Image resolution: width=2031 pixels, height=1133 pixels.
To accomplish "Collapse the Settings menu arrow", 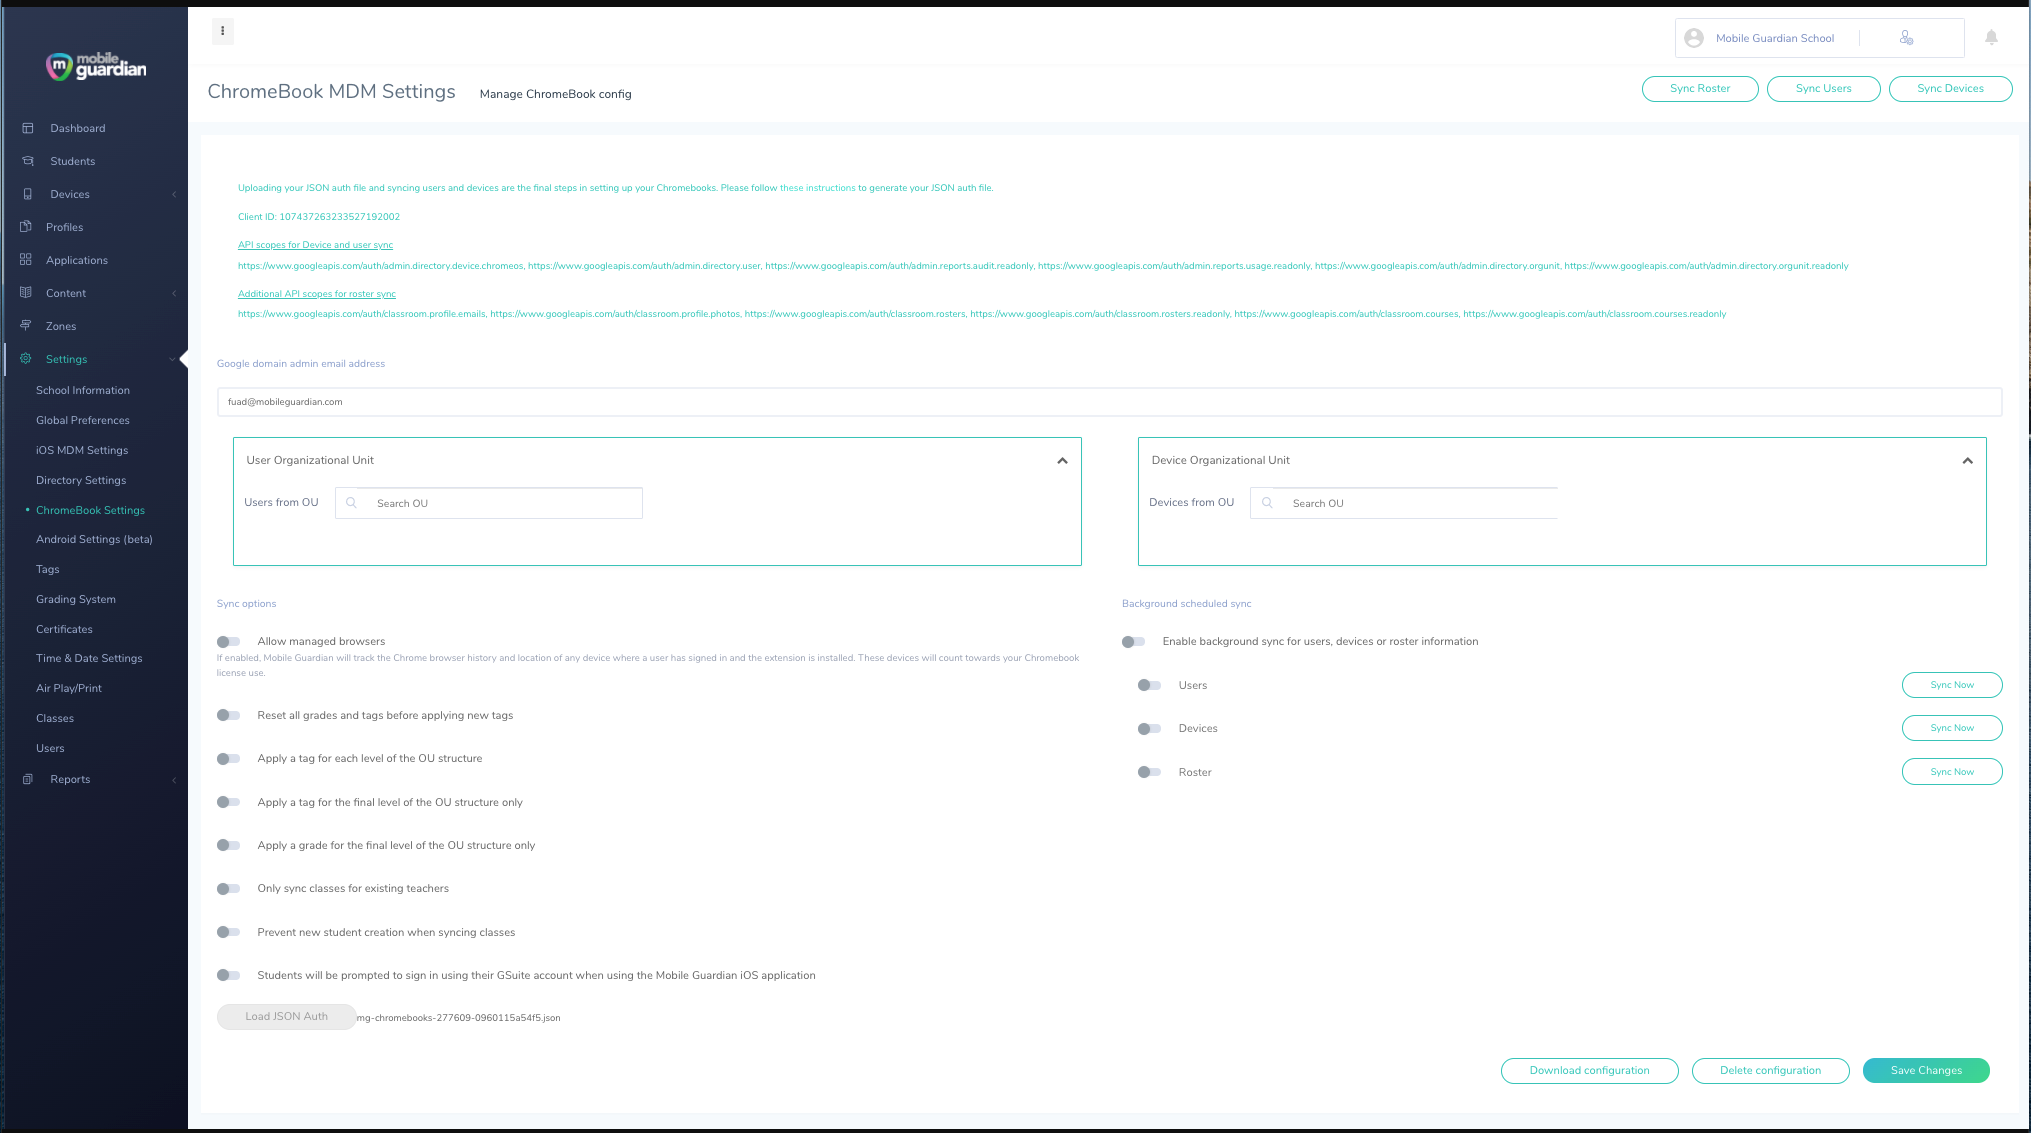I will point(172,359).
